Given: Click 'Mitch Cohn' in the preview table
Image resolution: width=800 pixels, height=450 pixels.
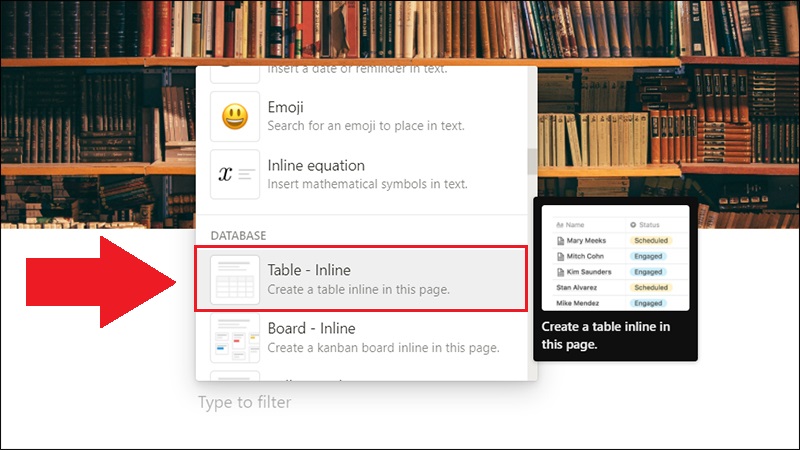Looking at the screenshot, I should [x=585, y=256].
